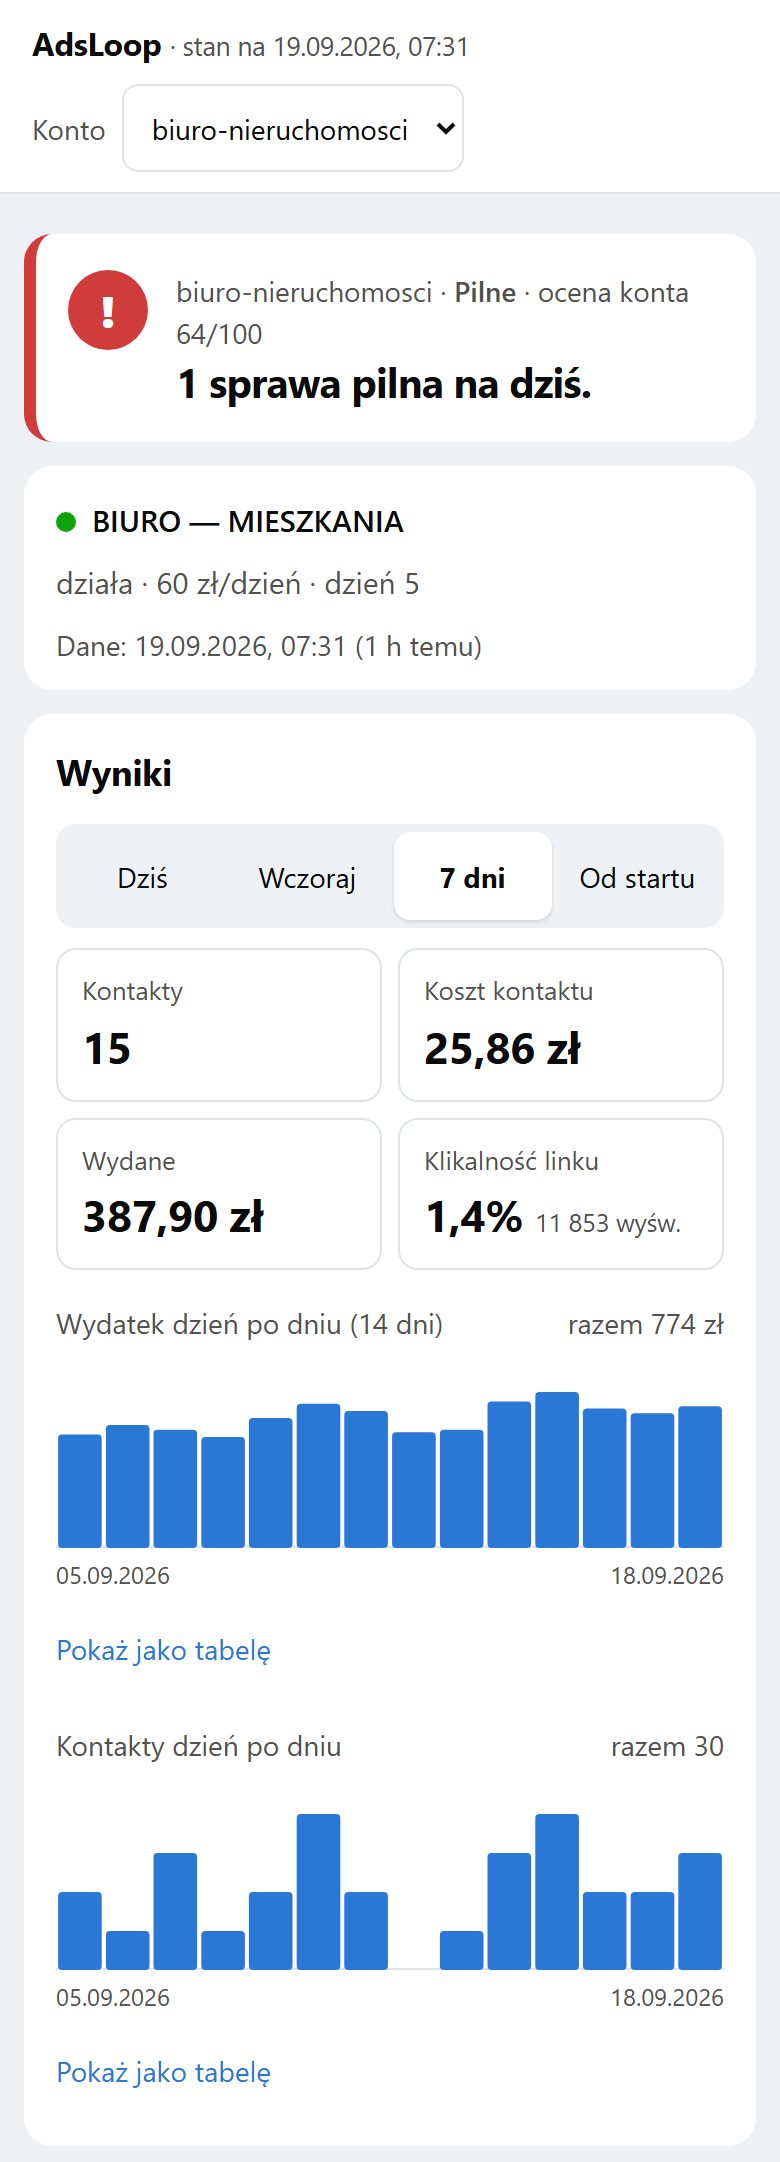Click the razem 774 zł total
The height and width of the screenshot is (2162, 780).
pos(646,1325)
